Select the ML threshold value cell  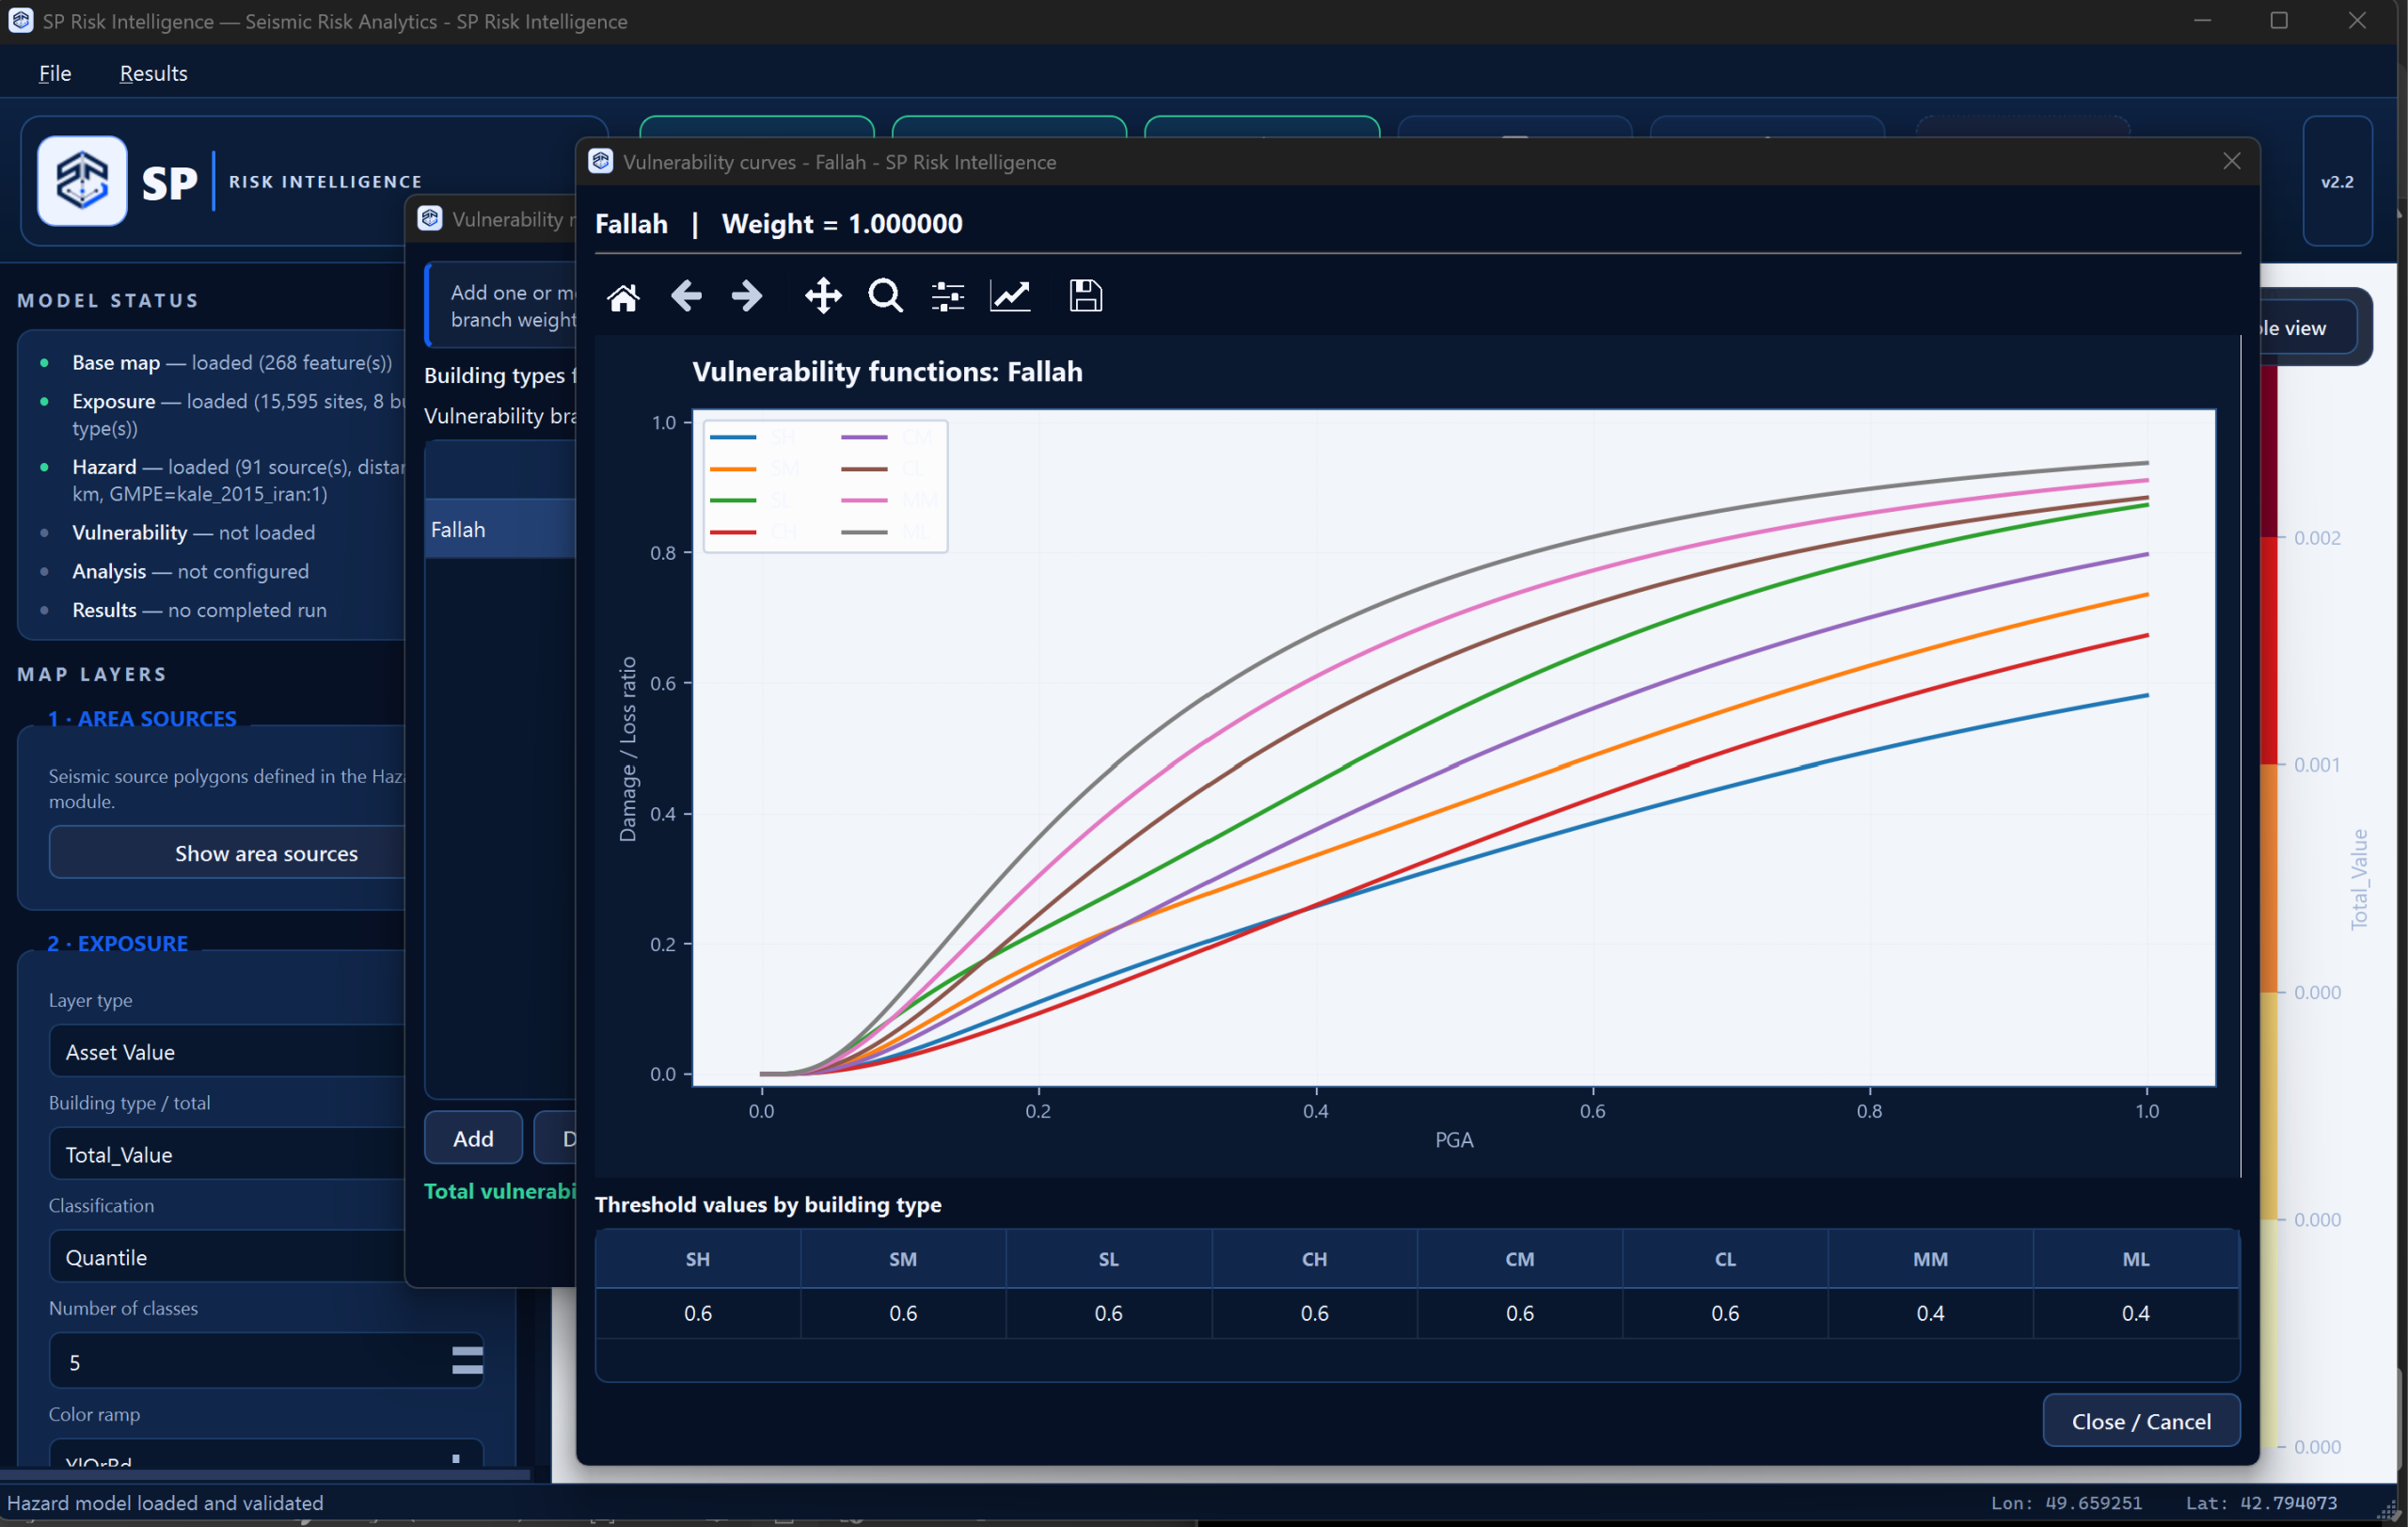click(x=2135, y=1313)
